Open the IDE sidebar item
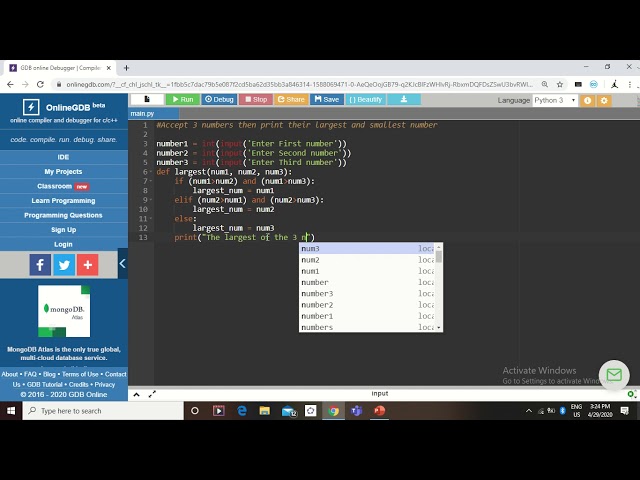The image size is (640, 480). point(63,157)
